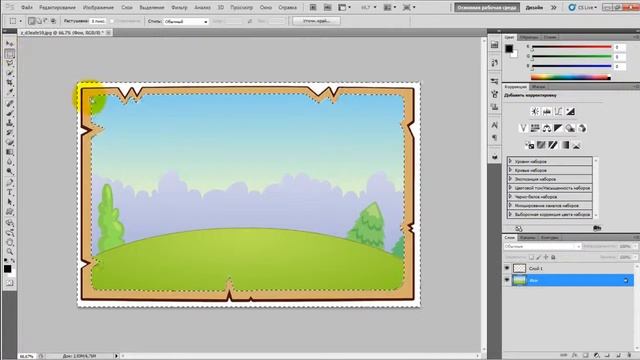The image size is (640, 360).
Task: Toggle the anti-alias (Сглаживание) checkbox
Action: point(111,21)
